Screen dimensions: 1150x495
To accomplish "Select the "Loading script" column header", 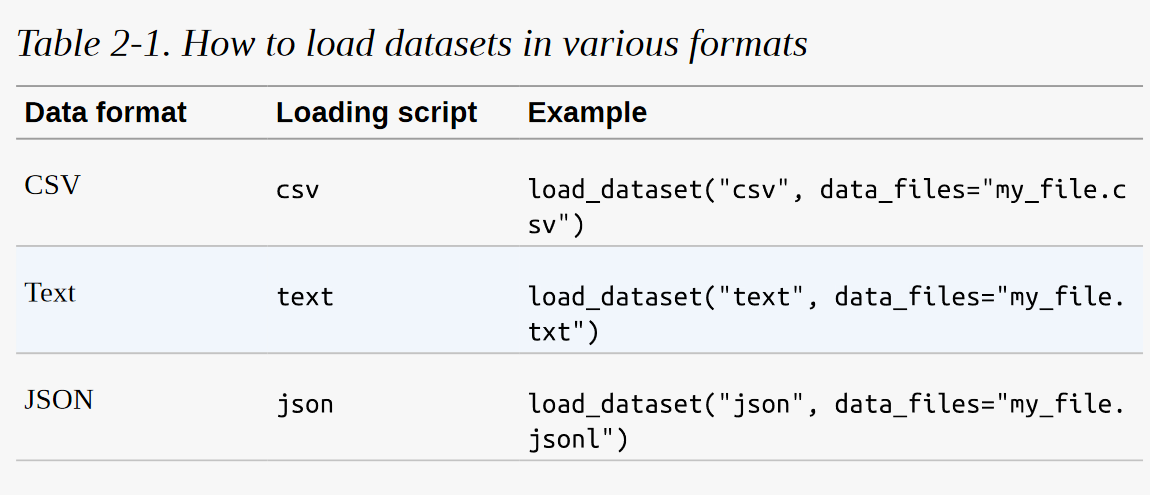I will 376,112.
